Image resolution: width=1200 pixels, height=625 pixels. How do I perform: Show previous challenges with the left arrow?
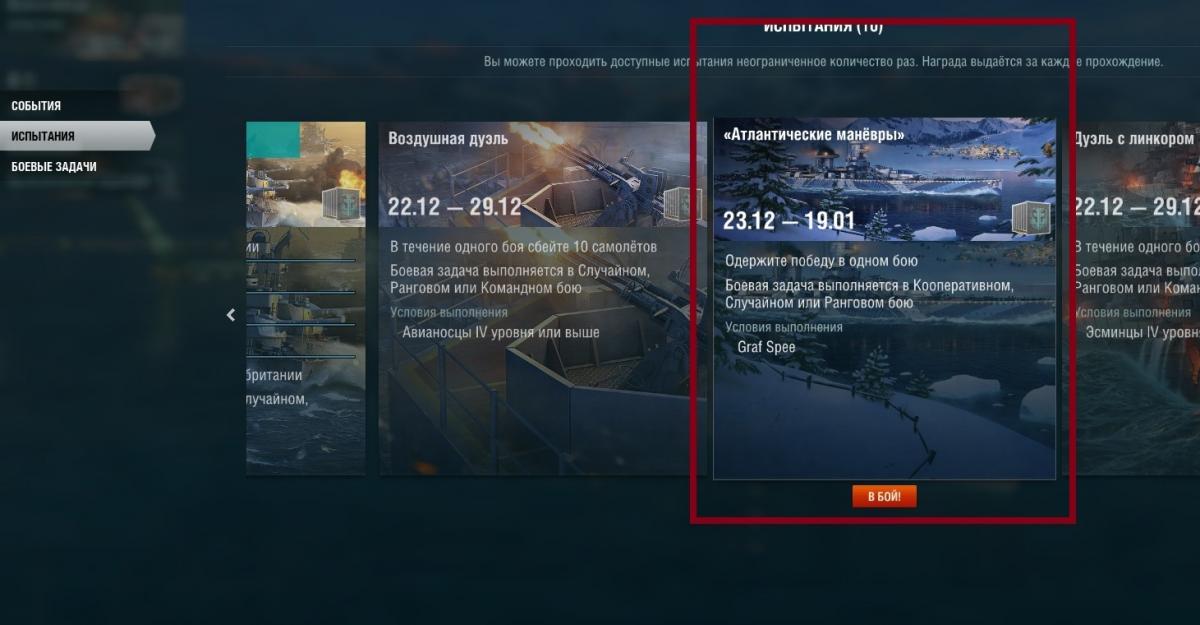pyautogui.click(x=231, y=315)
